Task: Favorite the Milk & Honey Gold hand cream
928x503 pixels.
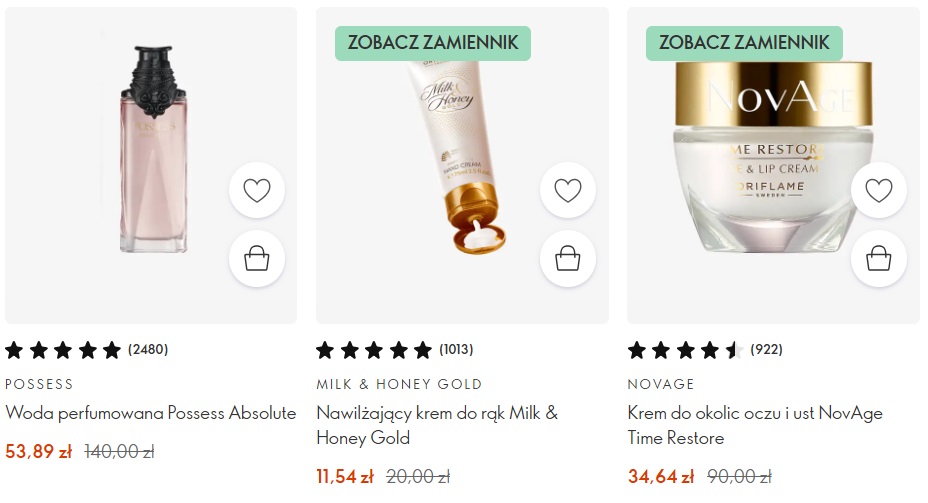Action: (x=568, y=190)
